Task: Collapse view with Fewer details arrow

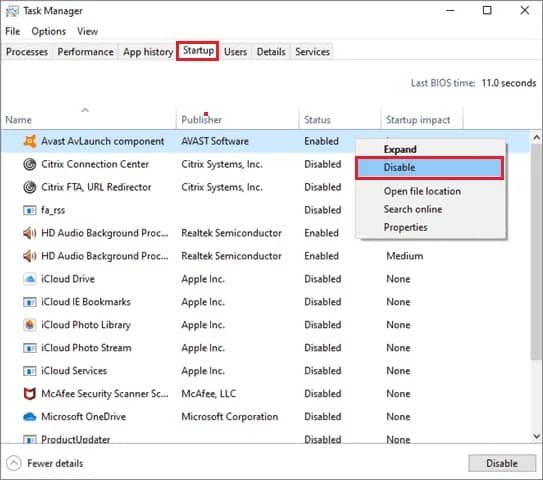Action: pos(14,463)
